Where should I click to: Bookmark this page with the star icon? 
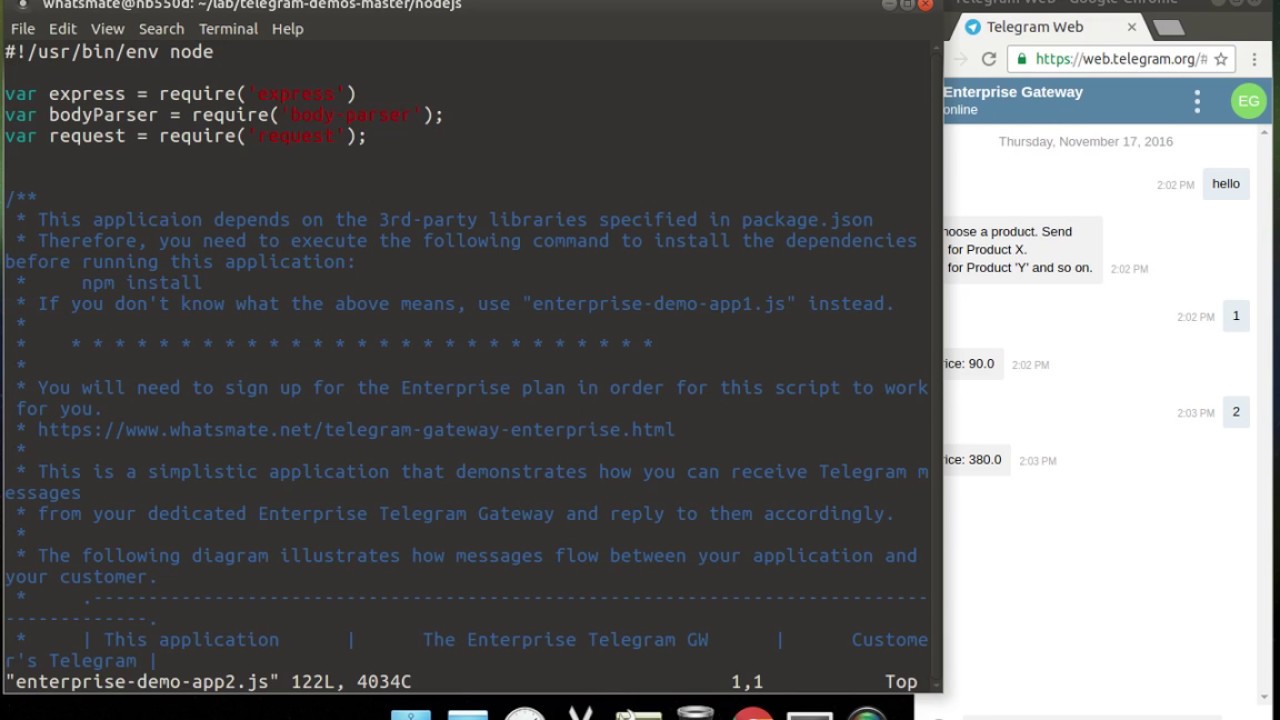point(1221,59)
